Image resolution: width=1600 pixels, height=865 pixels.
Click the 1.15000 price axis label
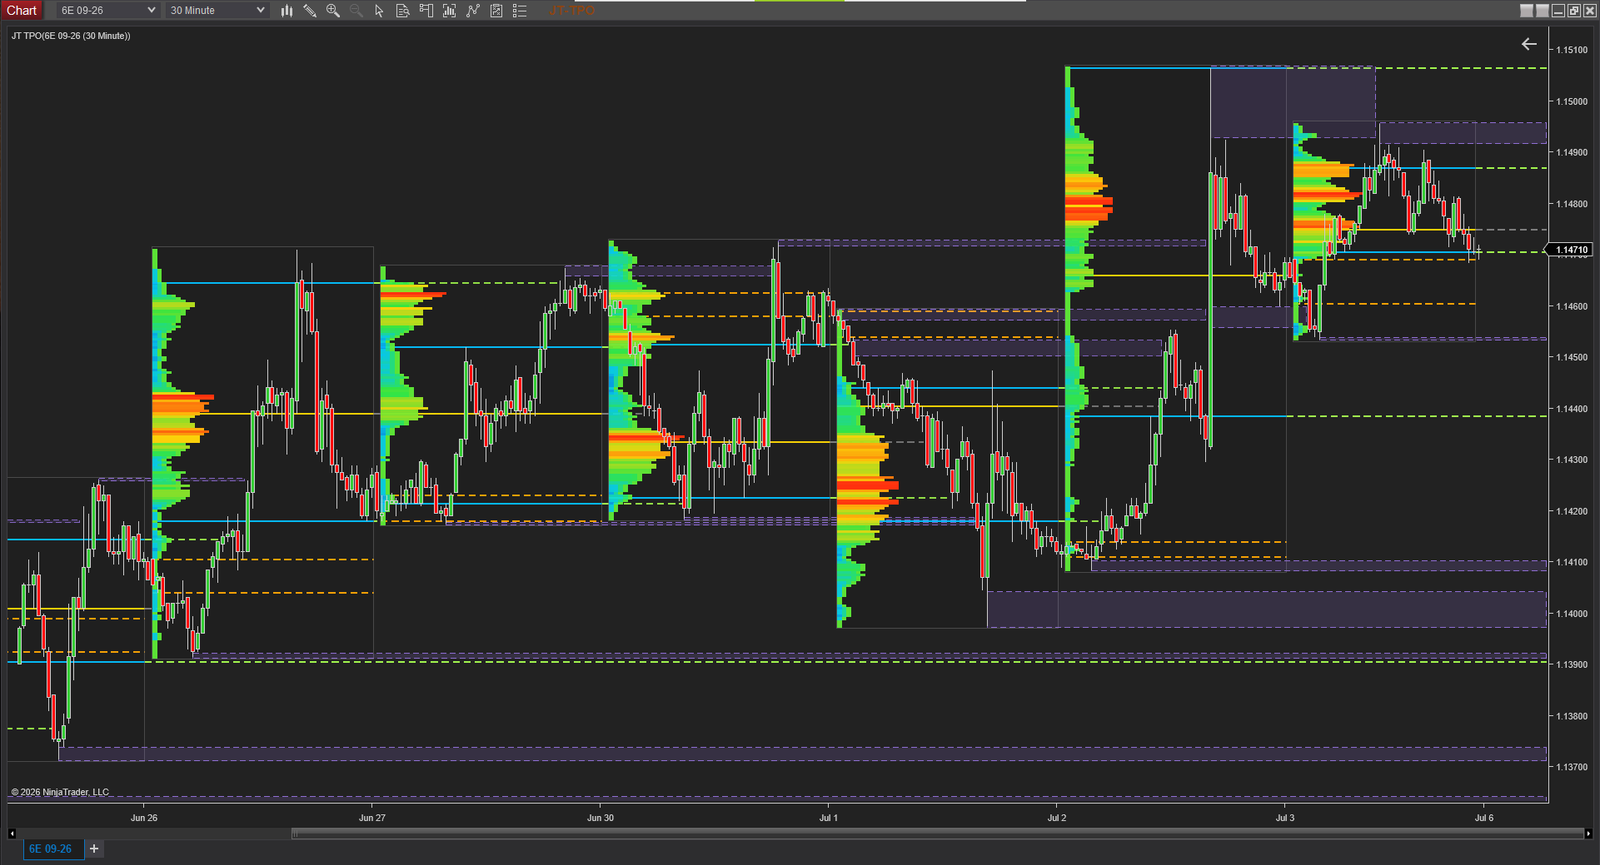click(x=1572, y=101)
